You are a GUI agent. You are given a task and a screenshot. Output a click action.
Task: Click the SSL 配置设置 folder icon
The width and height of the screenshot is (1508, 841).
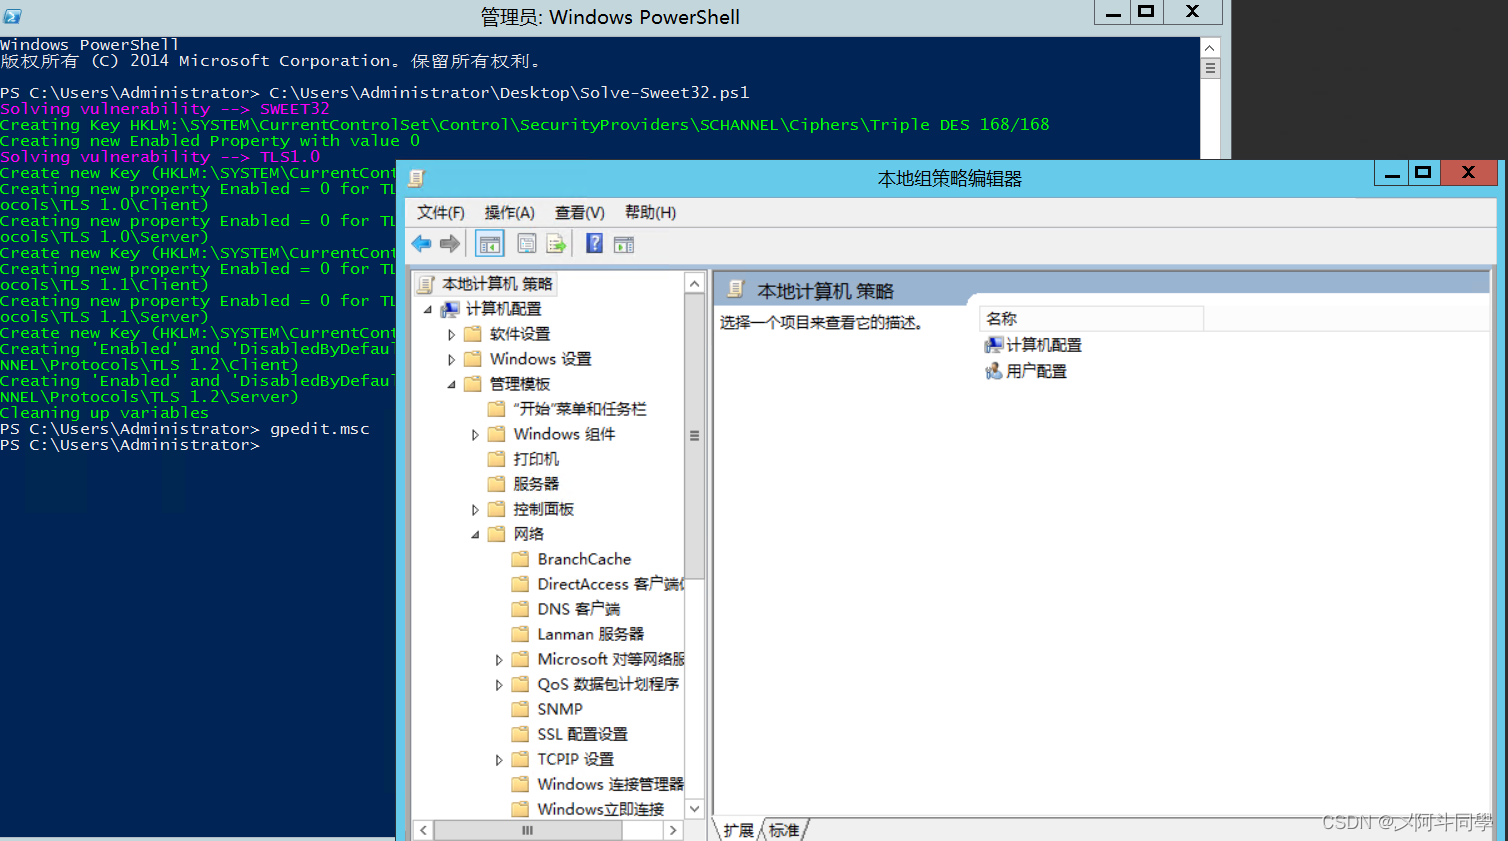[520, 734]
